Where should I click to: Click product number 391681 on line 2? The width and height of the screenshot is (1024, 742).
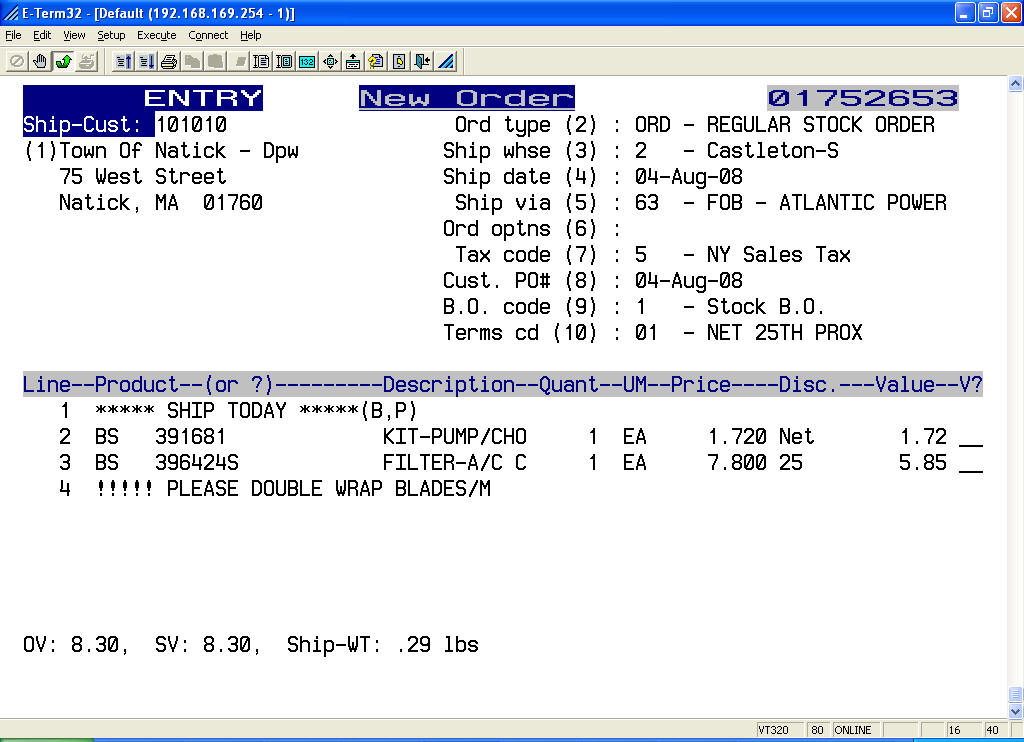(190, 436)
